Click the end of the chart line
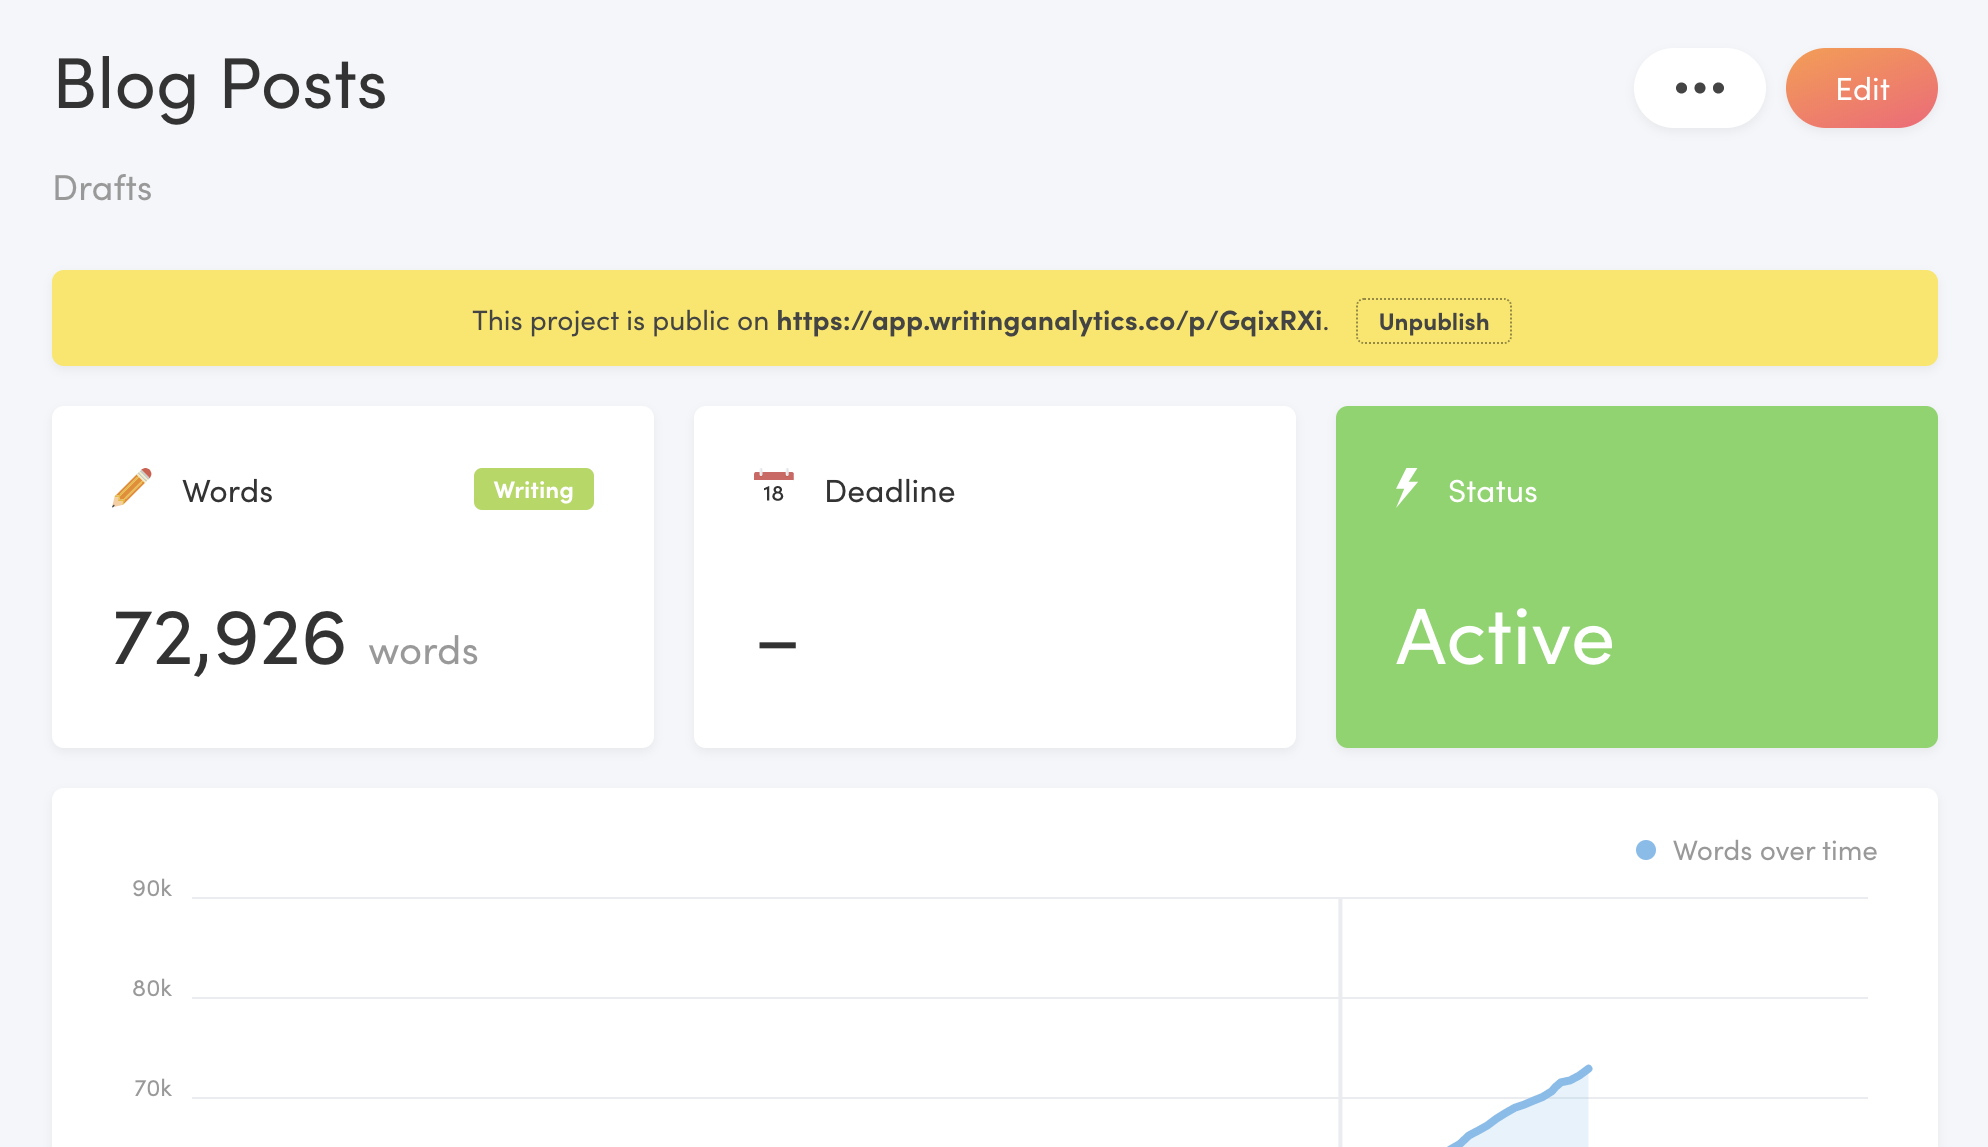1988x1147 pixels. click(x=1588, y=1069)
